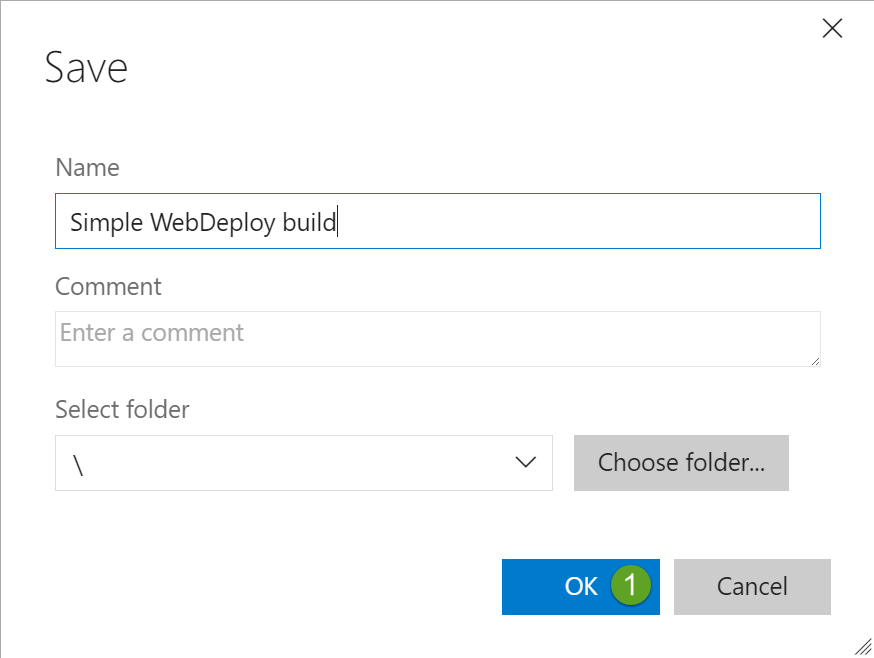Click the Comment box resize handle
Viewport: 874px width, 658px height.
[814, 360]
